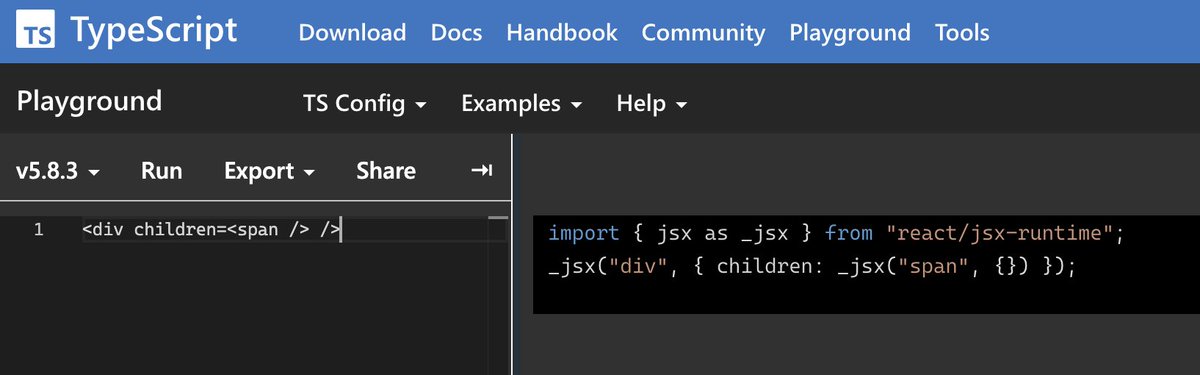This screenshot has width=1200, height=375.
Task: Place cursor in editor line with div children
Action: pos(212,230)
